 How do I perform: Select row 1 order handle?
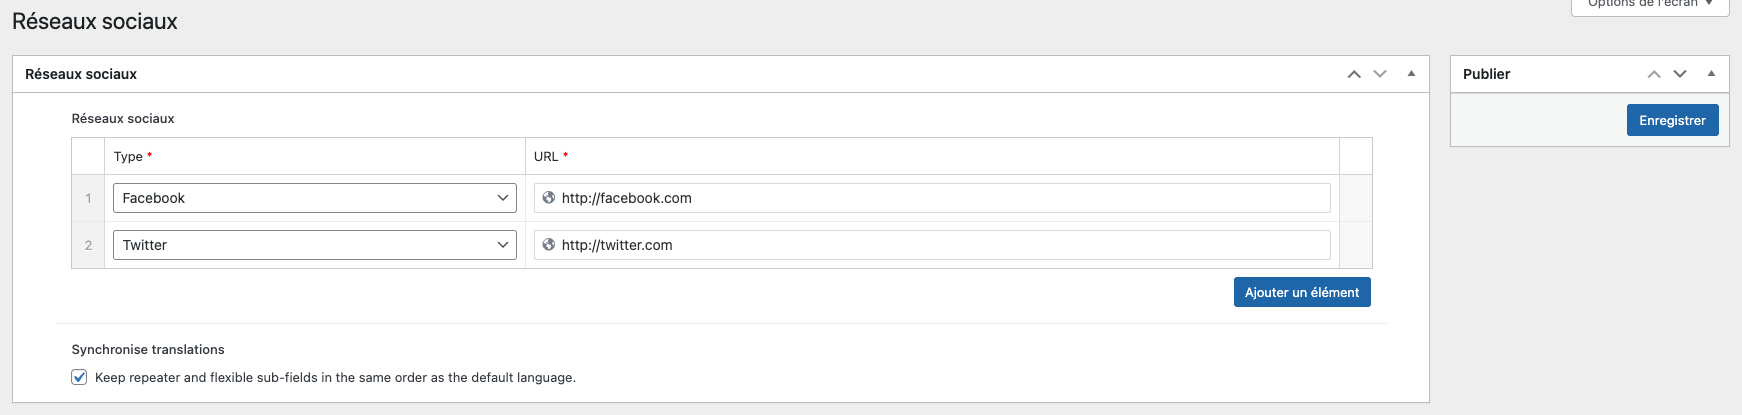click(x=88, y=198)
